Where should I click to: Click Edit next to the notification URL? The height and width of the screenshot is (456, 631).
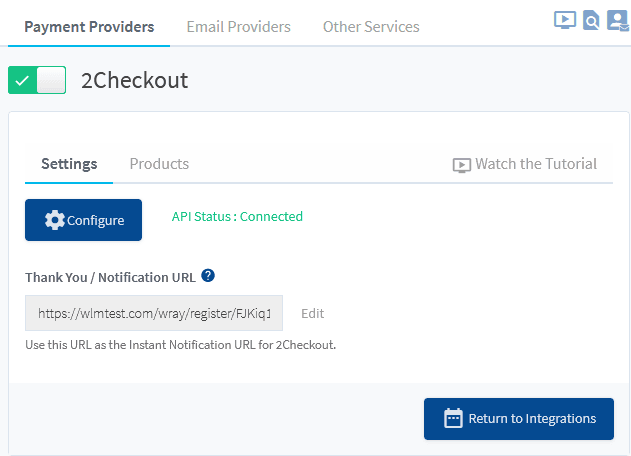(312, 314)
